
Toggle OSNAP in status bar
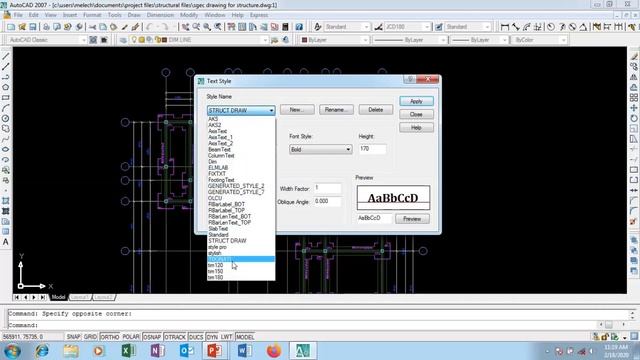(x=152, y=337)
